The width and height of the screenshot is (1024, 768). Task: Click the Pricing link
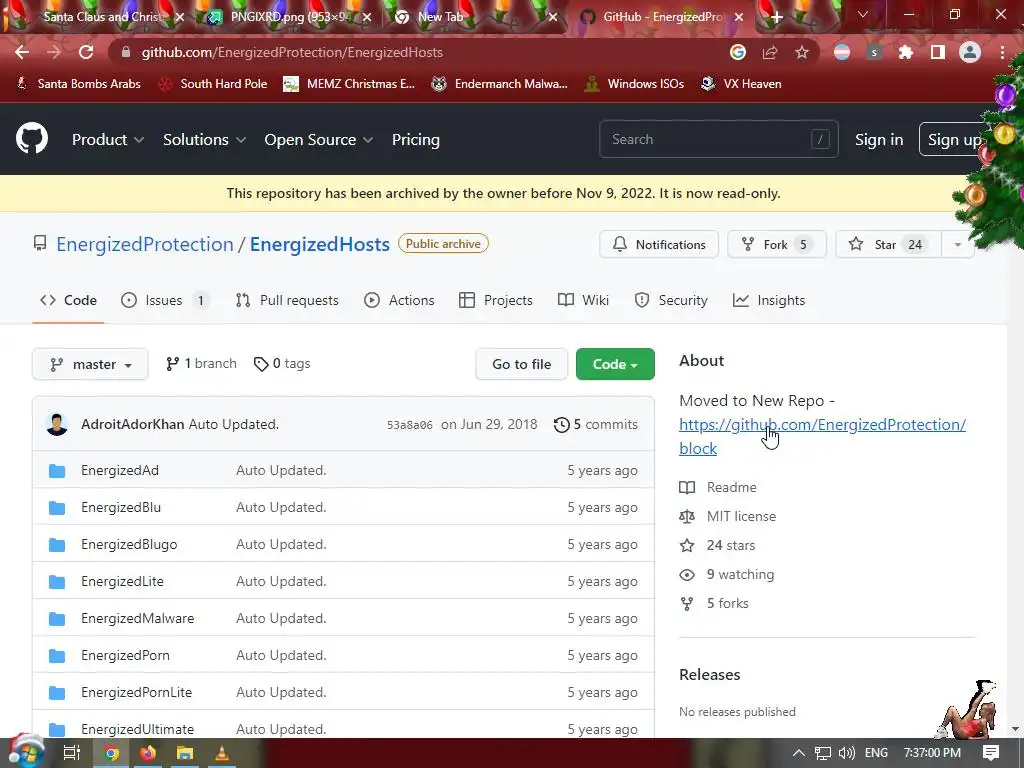click(415, 140)
